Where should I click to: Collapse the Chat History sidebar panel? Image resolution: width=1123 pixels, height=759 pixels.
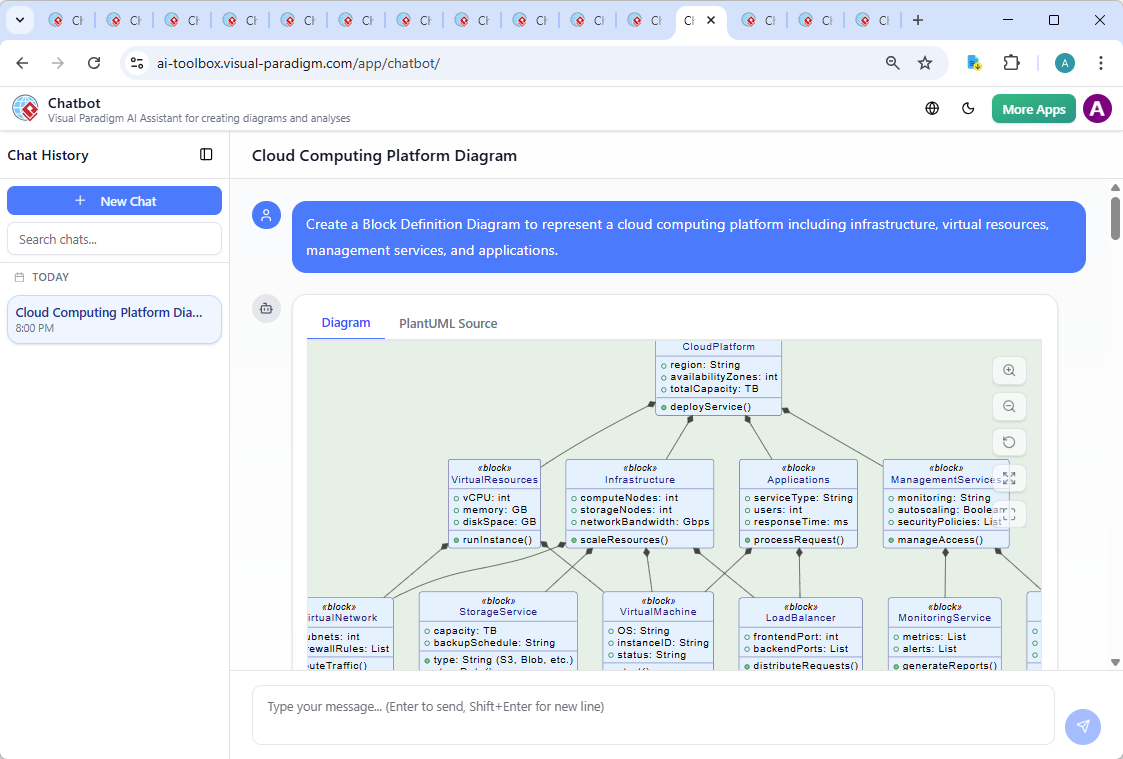pyautogui.click(x=206, y=155)
